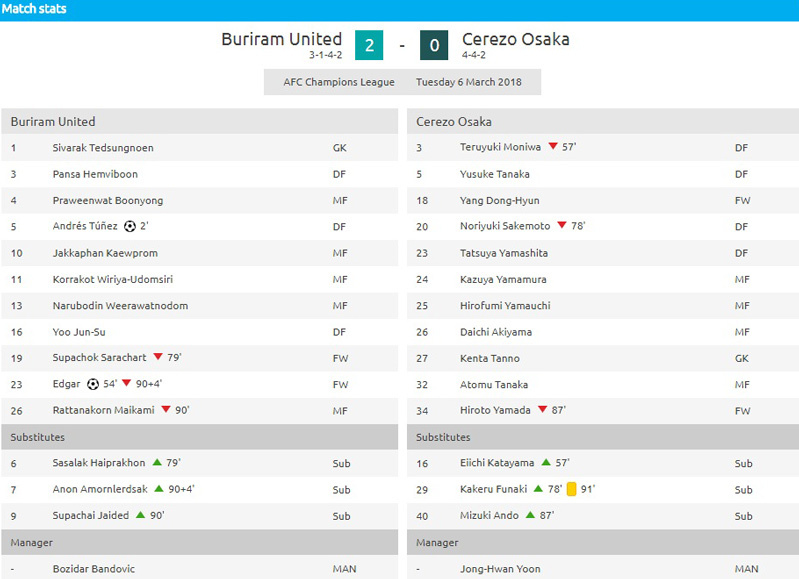Open the Cerezo Osaka team name in scoreline
The image size is (799, 579).
click(516, 40)
